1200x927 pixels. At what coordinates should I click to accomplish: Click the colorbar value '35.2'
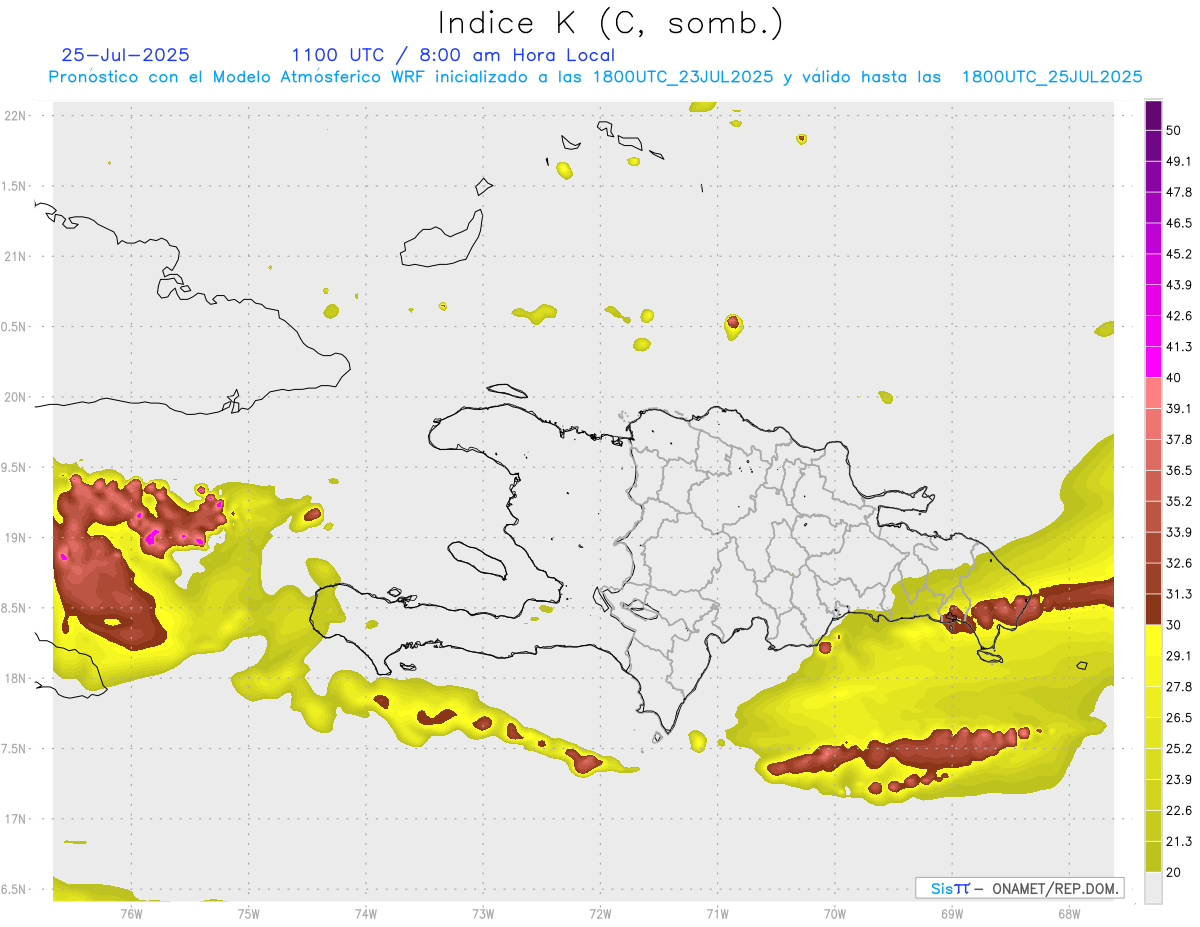(1179, 501)
